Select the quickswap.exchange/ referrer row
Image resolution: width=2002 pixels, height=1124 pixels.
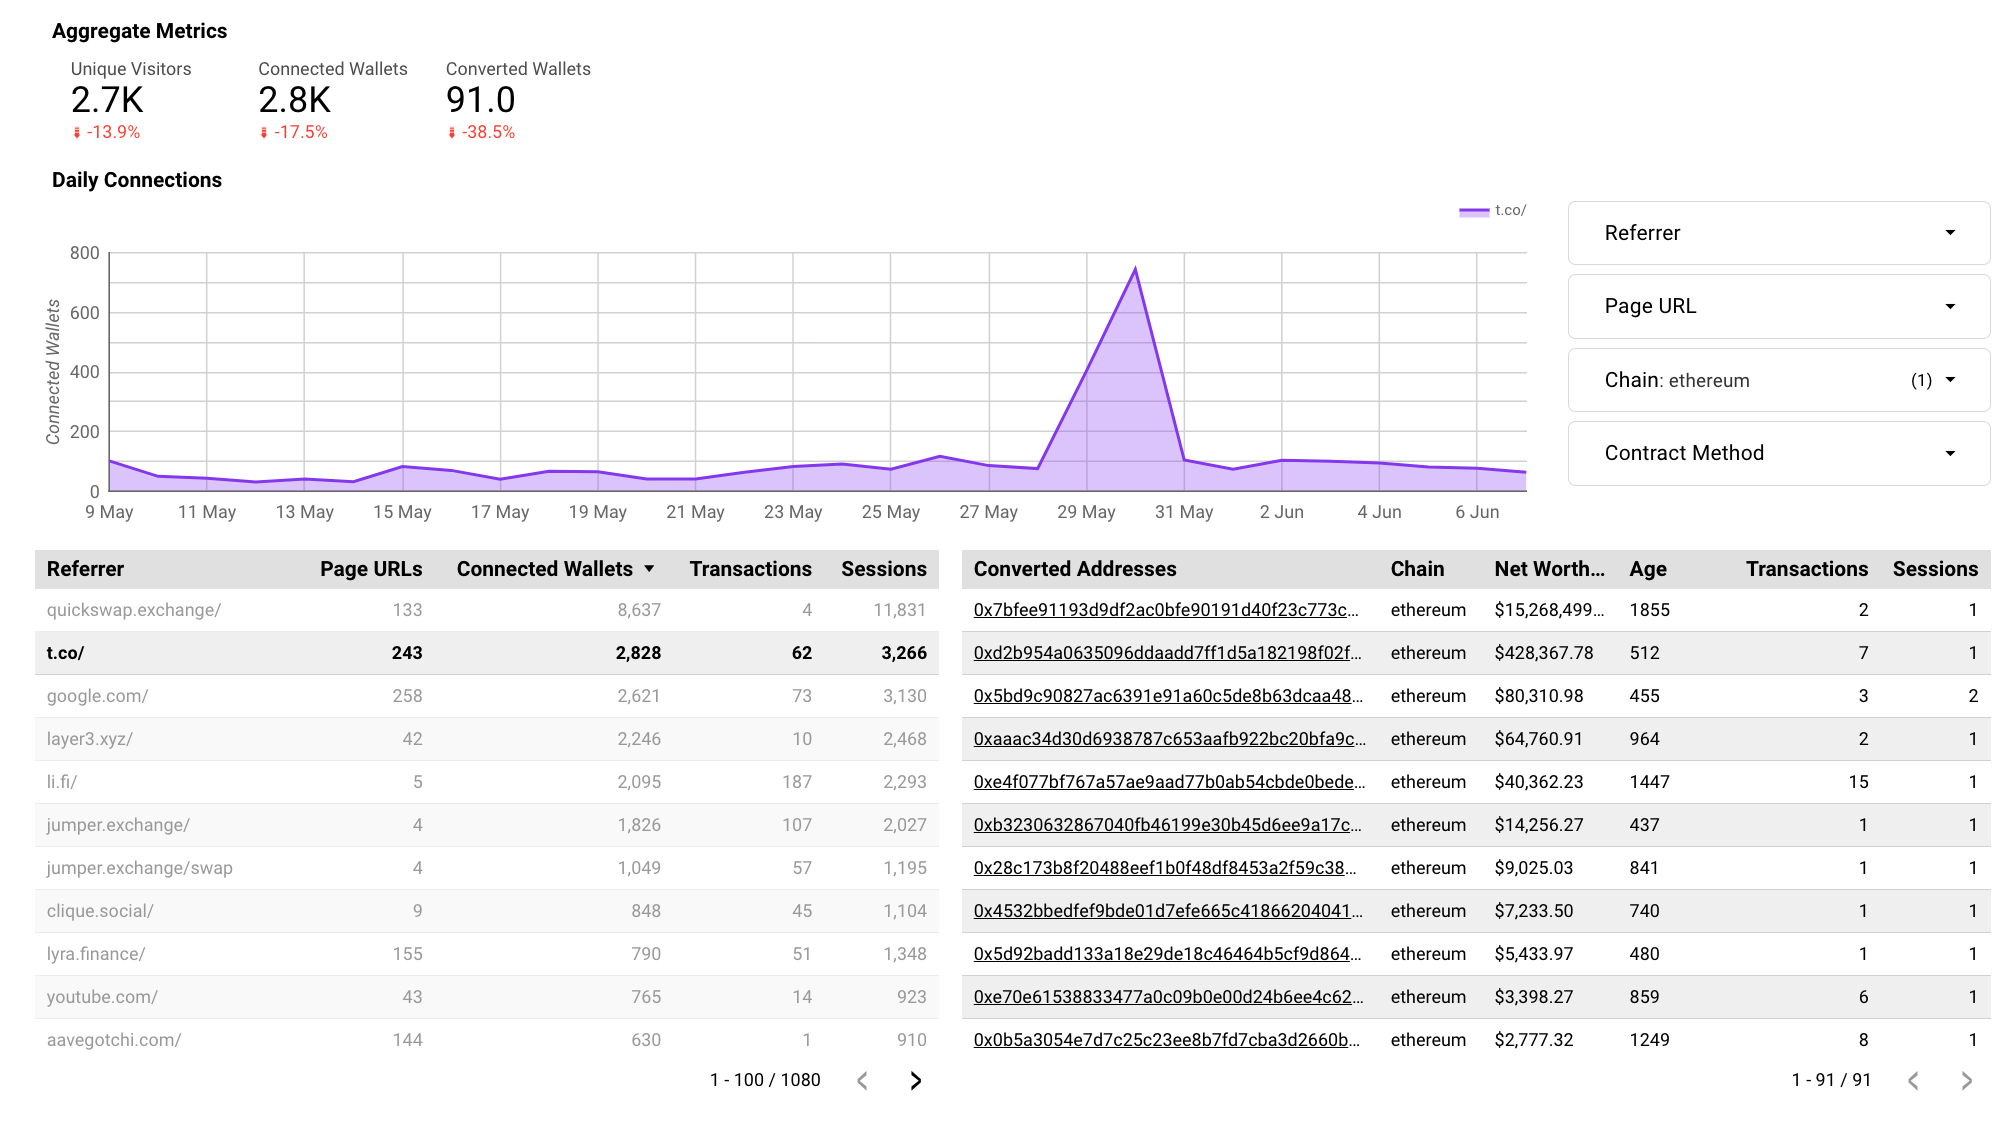pyautogui.click(x=134, y=610)
